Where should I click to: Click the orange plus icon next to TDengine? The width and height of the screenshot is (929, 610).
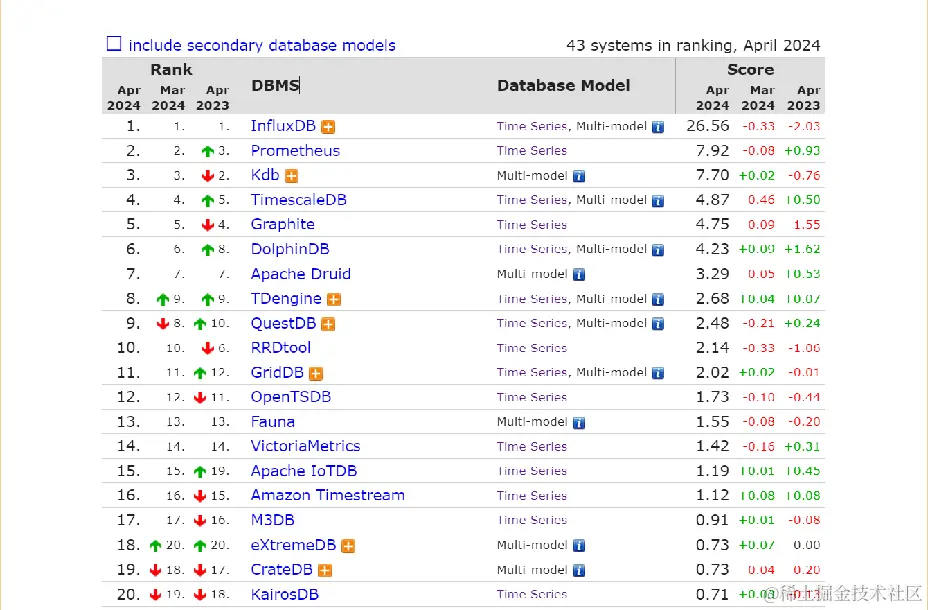334,300
